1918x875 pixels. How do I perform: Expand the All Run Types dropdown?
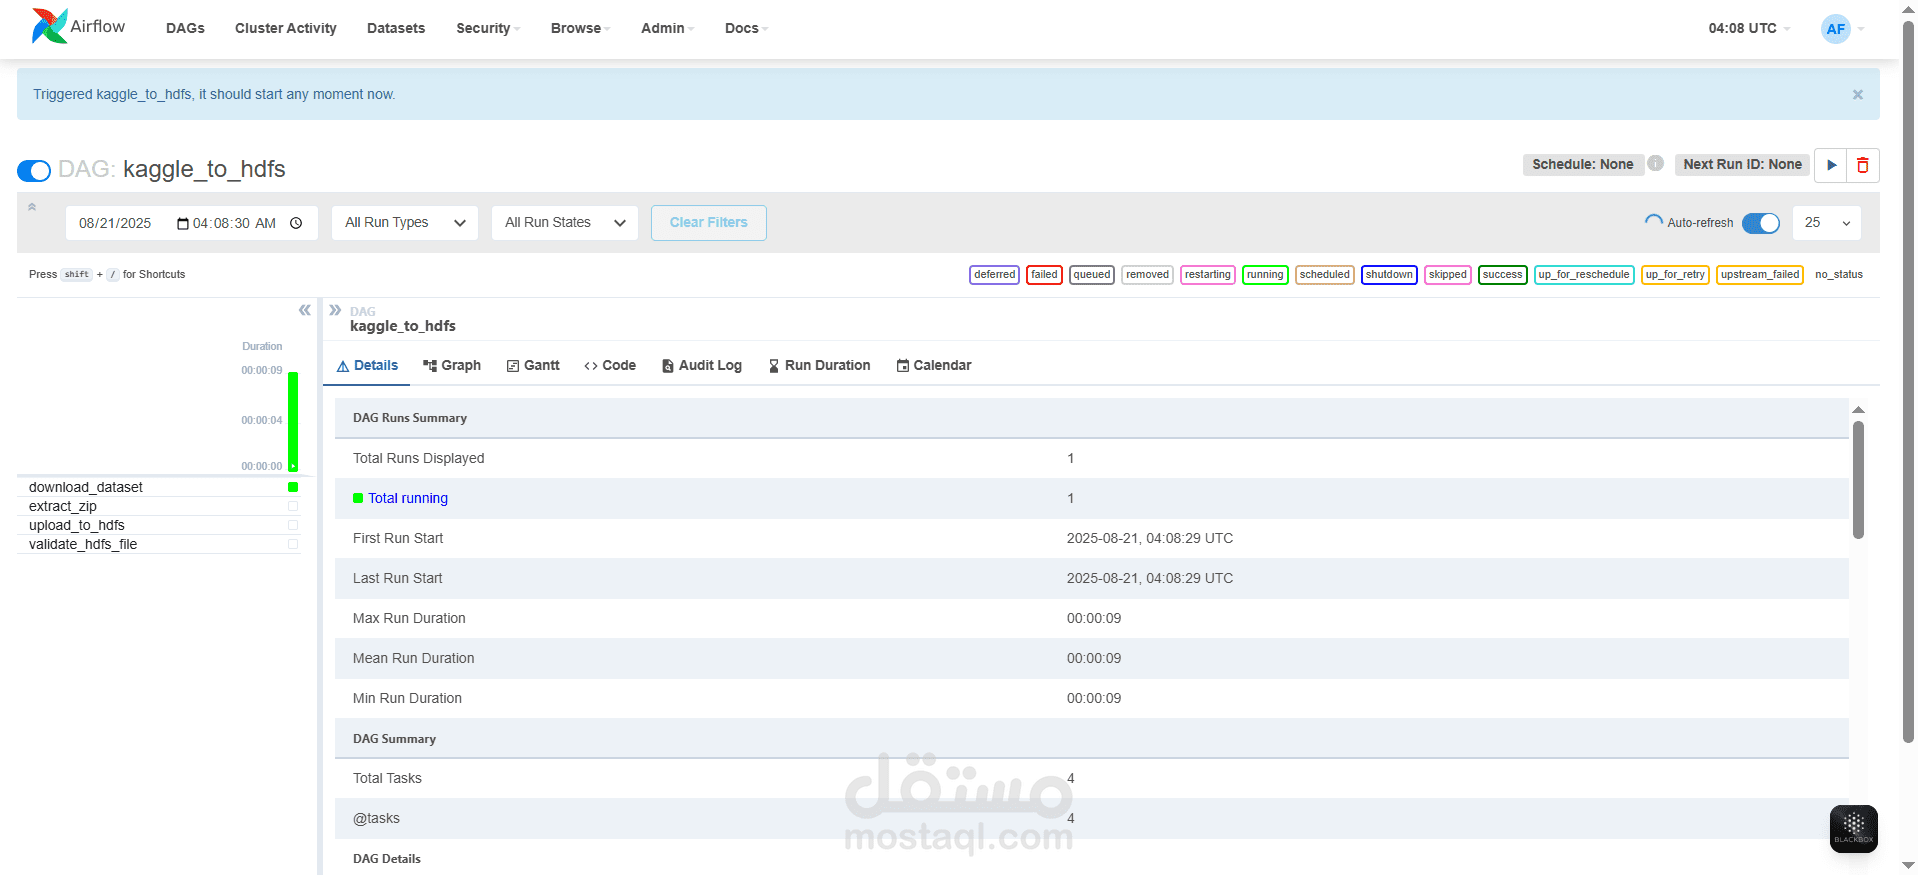(404, 223)
